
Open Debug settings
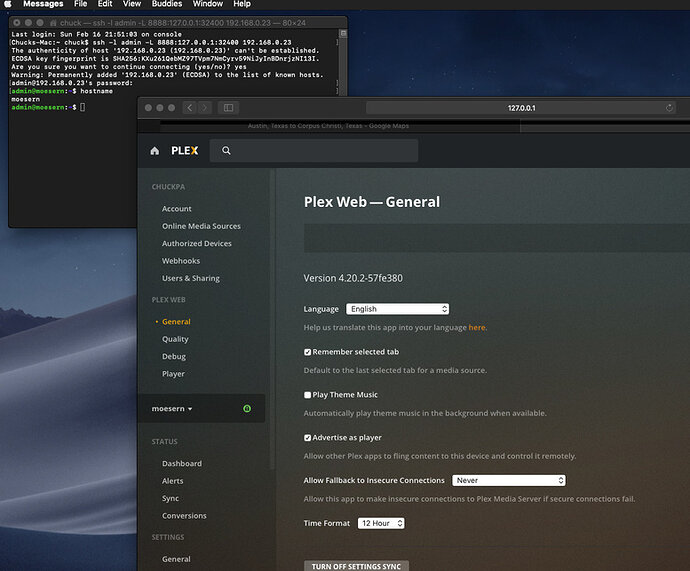pos(174,356)
